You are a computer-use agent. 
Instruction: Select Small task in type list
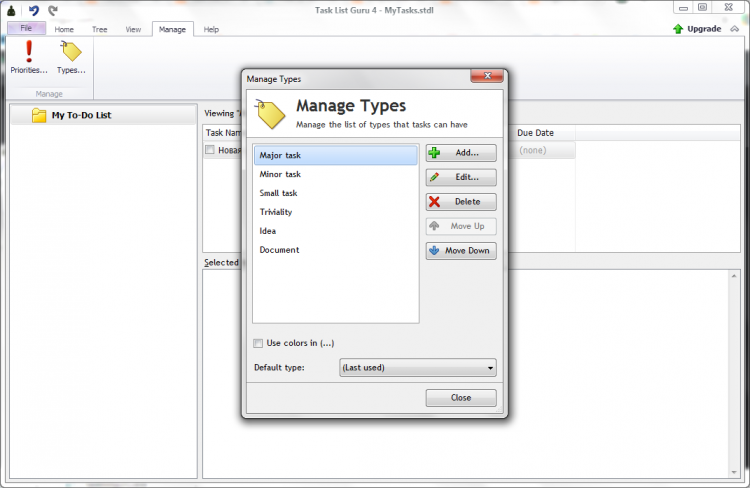[336, 193]
